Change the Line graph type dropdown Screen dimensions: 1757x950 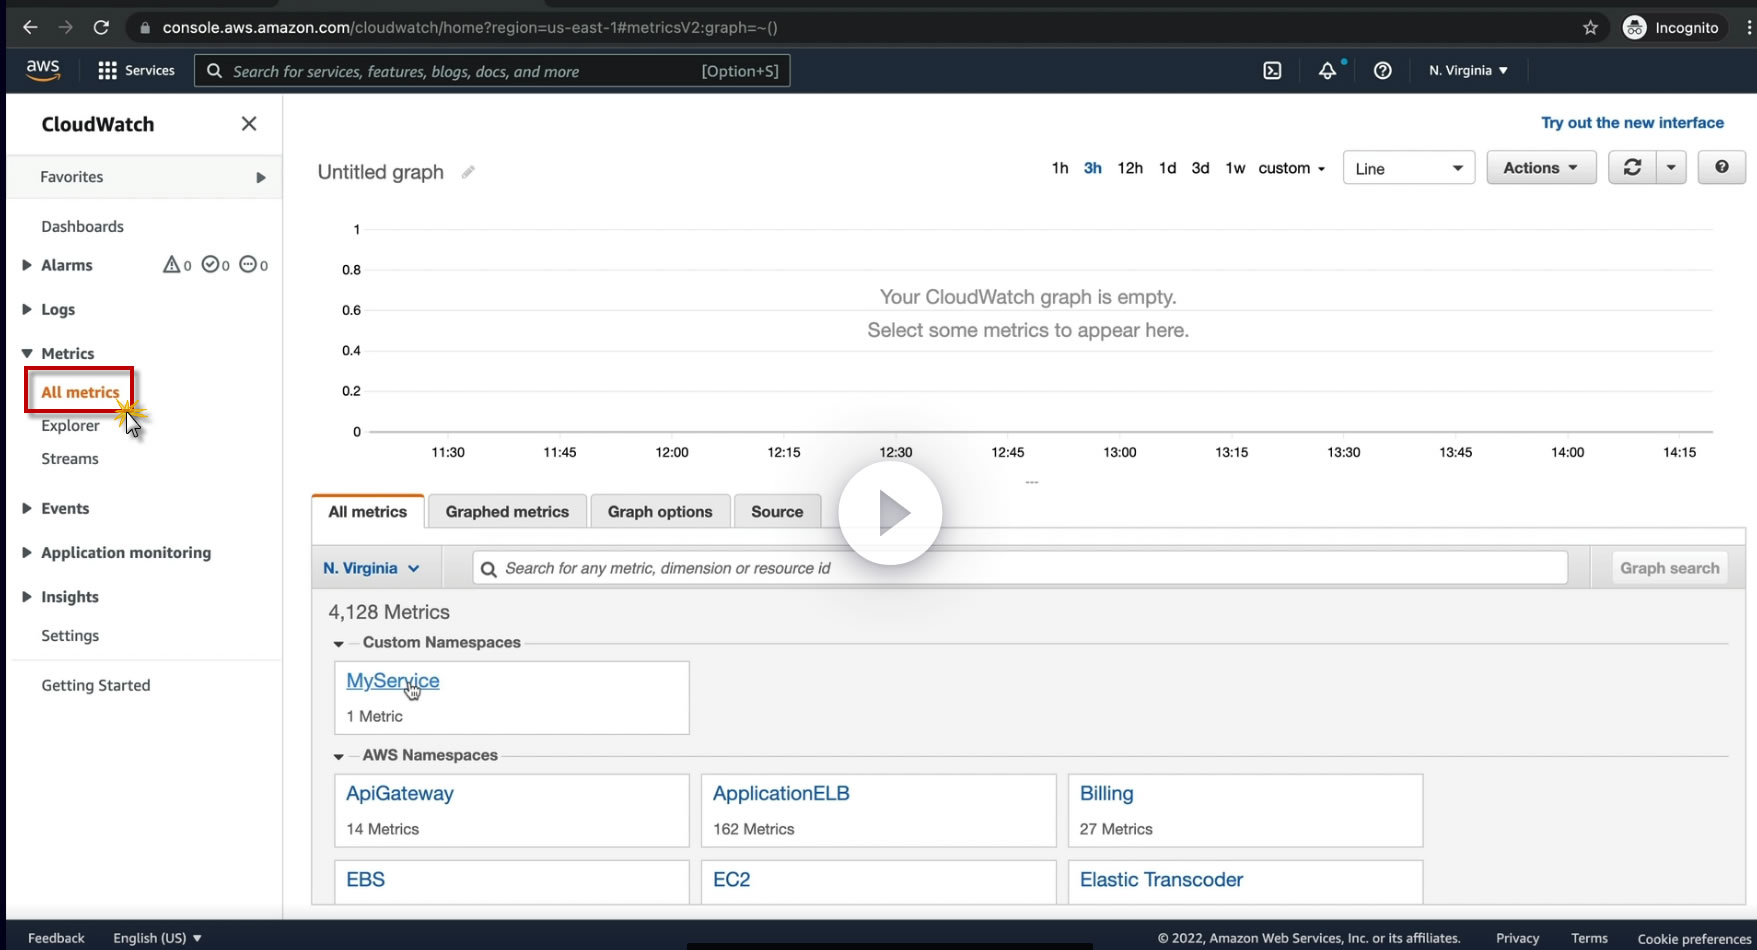click(x=1409, y=168)
